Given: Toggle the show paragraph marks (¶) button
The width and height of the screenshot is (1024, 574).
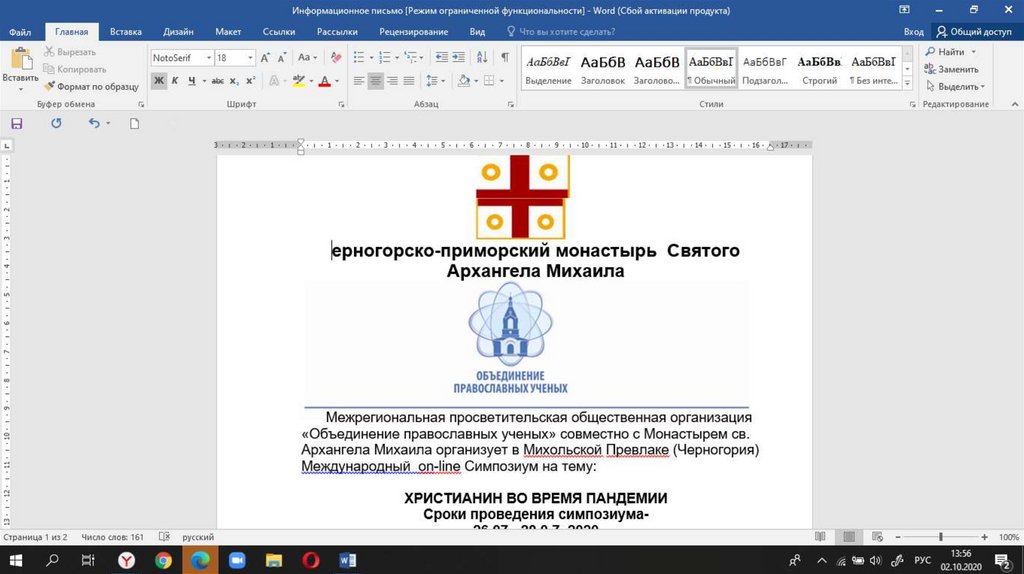Looking at the screenshot, I should (x=504, y=58).
